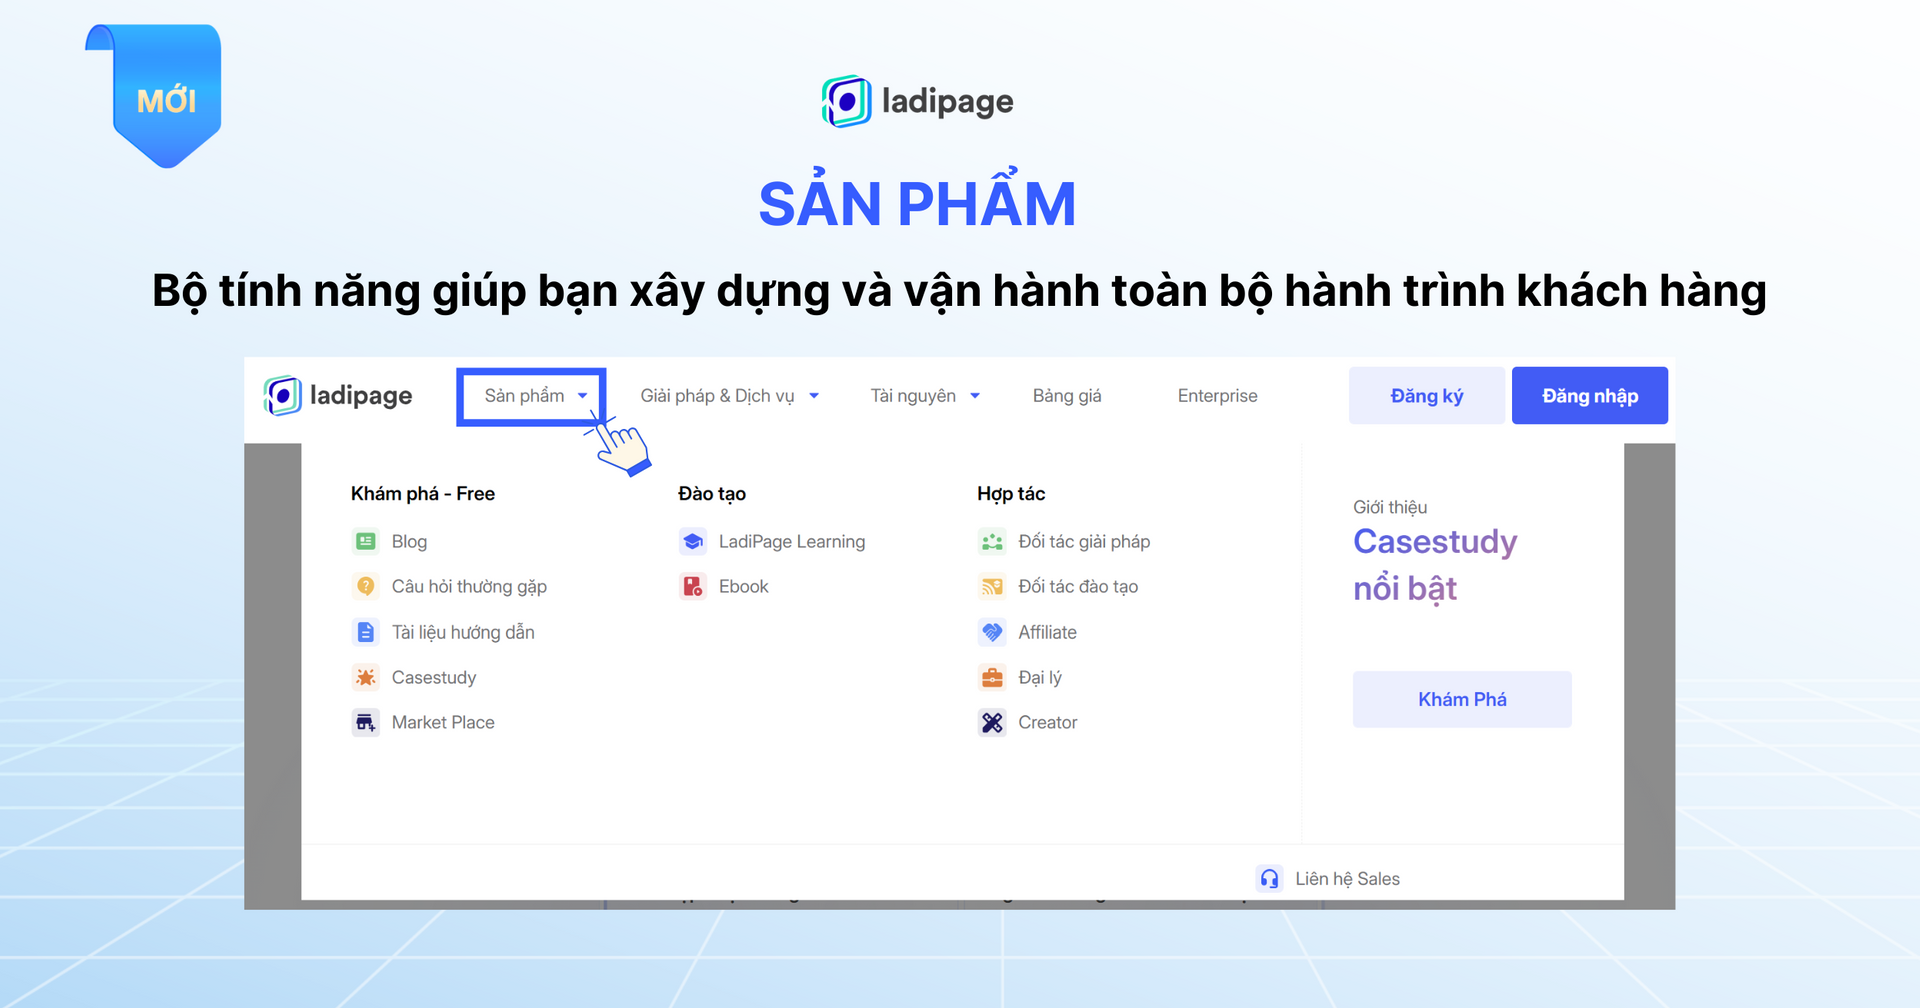Click the Đào tạo column heading

(x=712, y=493)
